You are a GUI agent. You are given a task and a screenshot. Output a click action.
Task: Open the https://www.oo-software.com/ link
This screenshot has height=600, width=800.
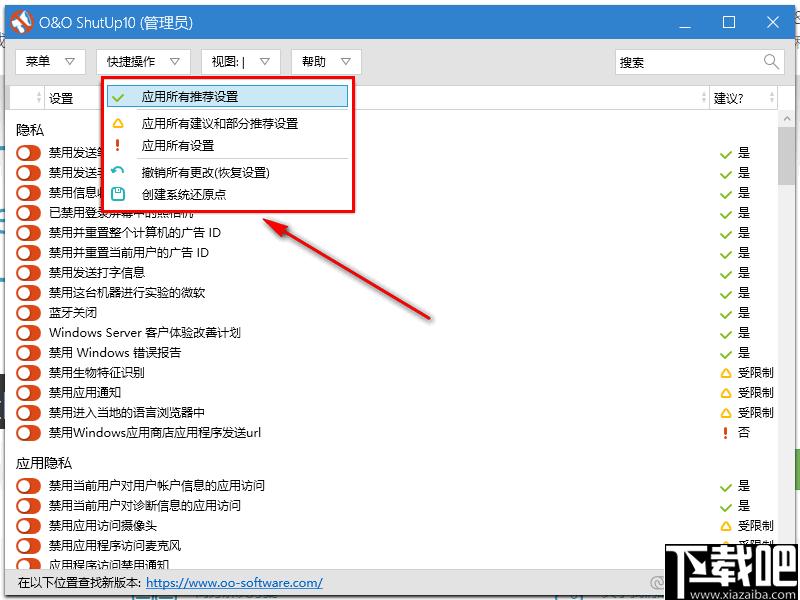[x=234, y=583]
